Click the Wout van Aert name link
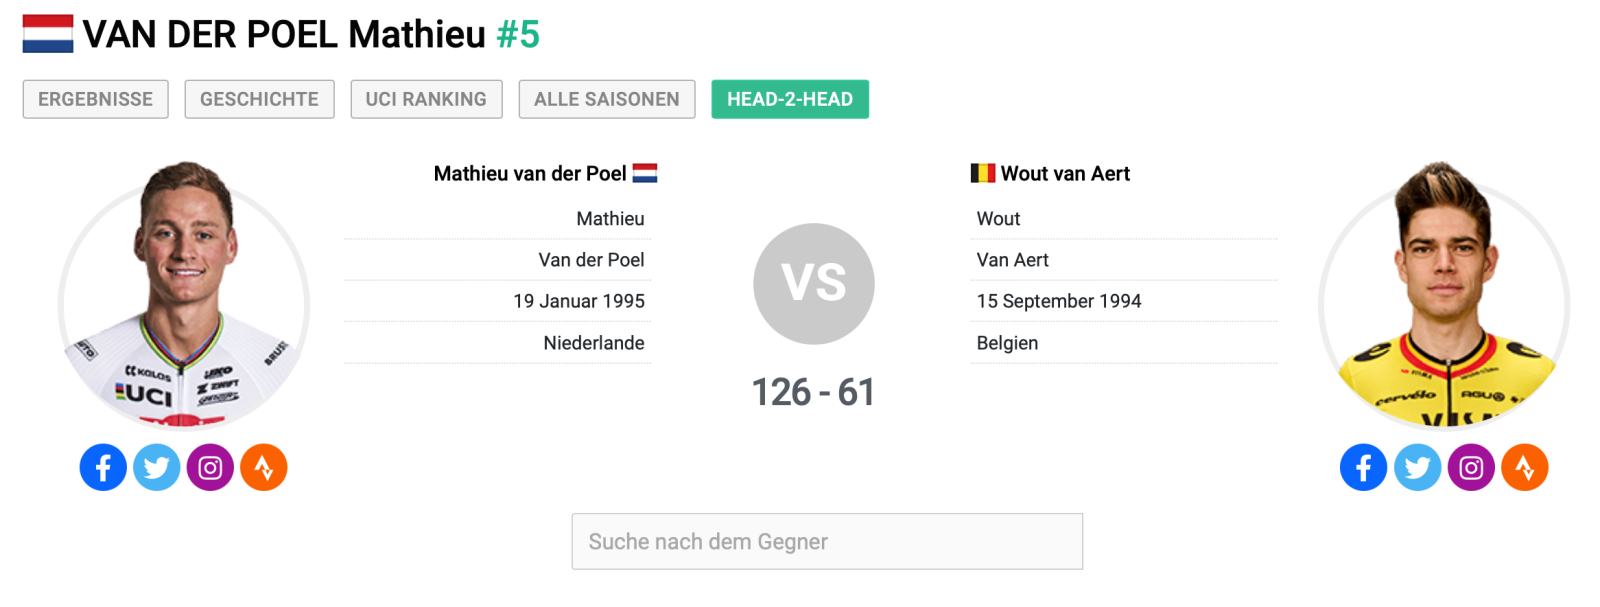The height and width of the screenshot is (607, 1600). click(1065, 174)
